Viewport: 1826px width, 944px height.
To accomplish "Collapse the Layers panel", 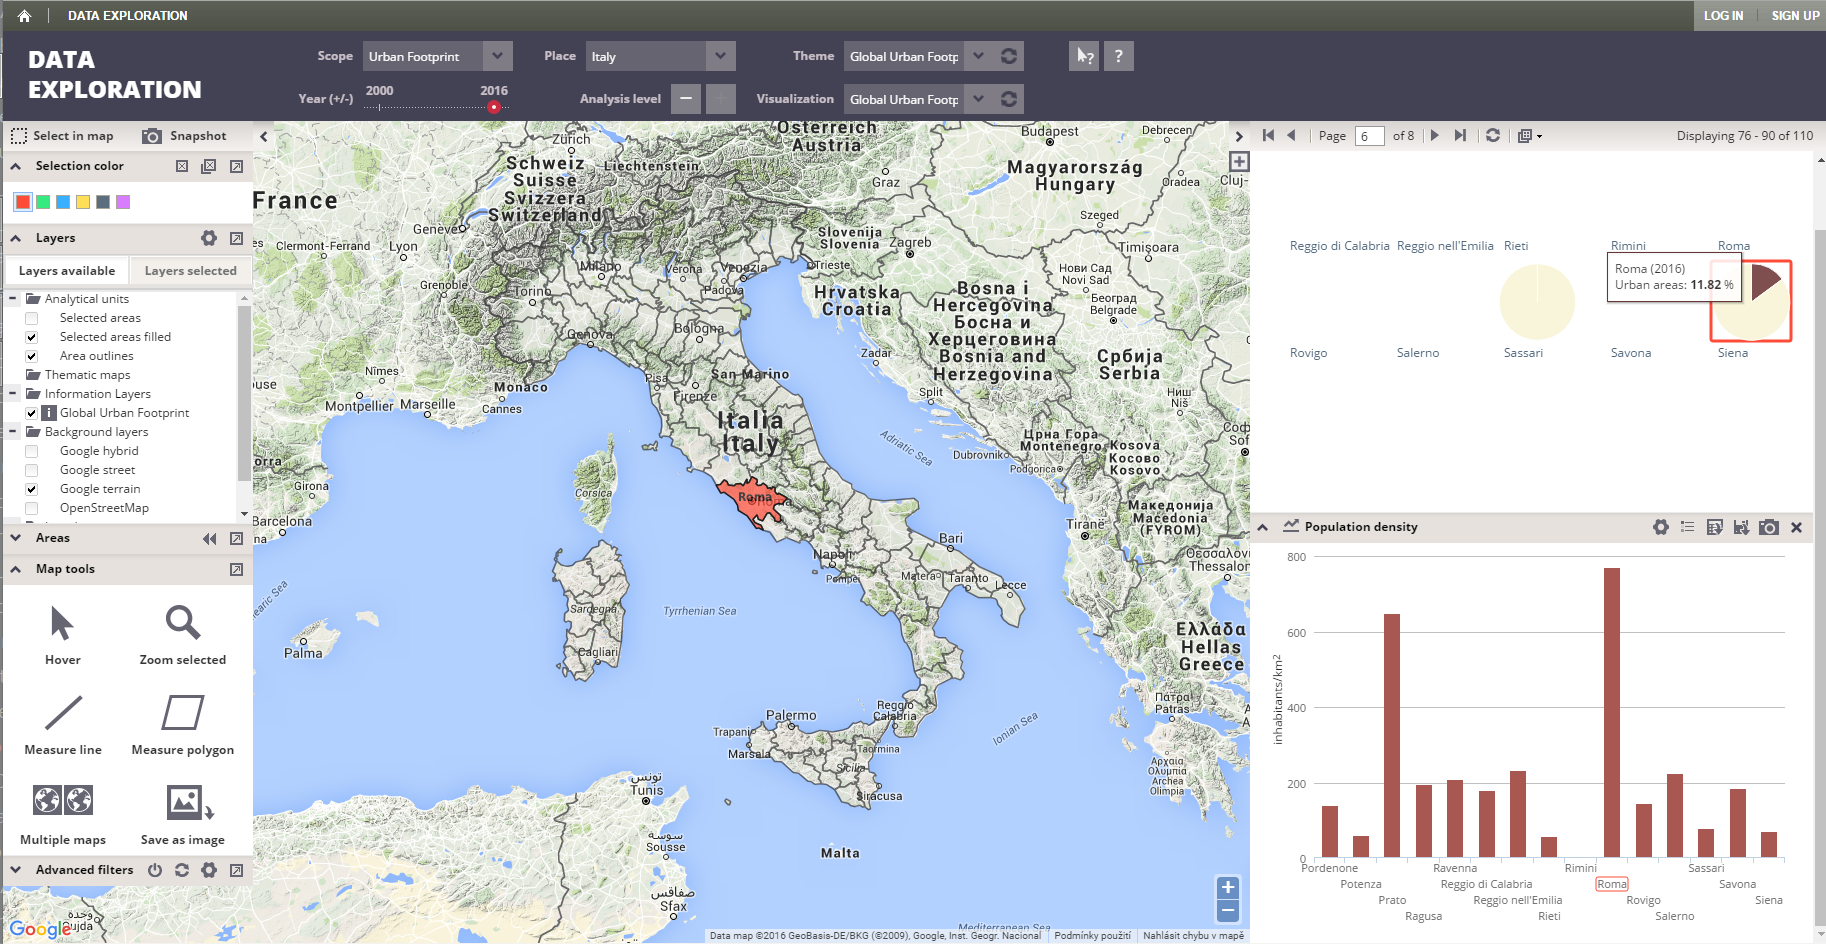I will pos(16,238).
